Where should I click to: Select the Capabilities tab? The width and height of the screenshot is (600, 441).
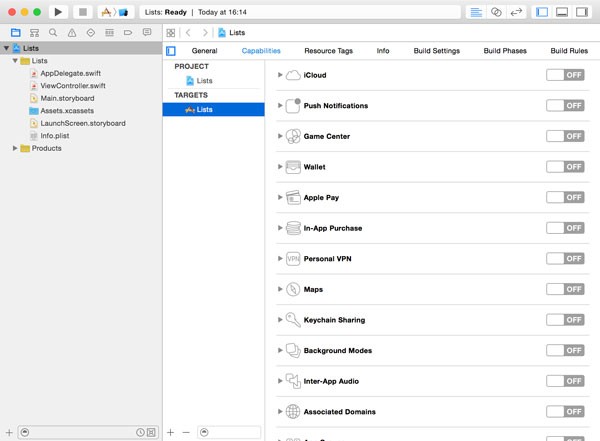[x=261, y=51]
